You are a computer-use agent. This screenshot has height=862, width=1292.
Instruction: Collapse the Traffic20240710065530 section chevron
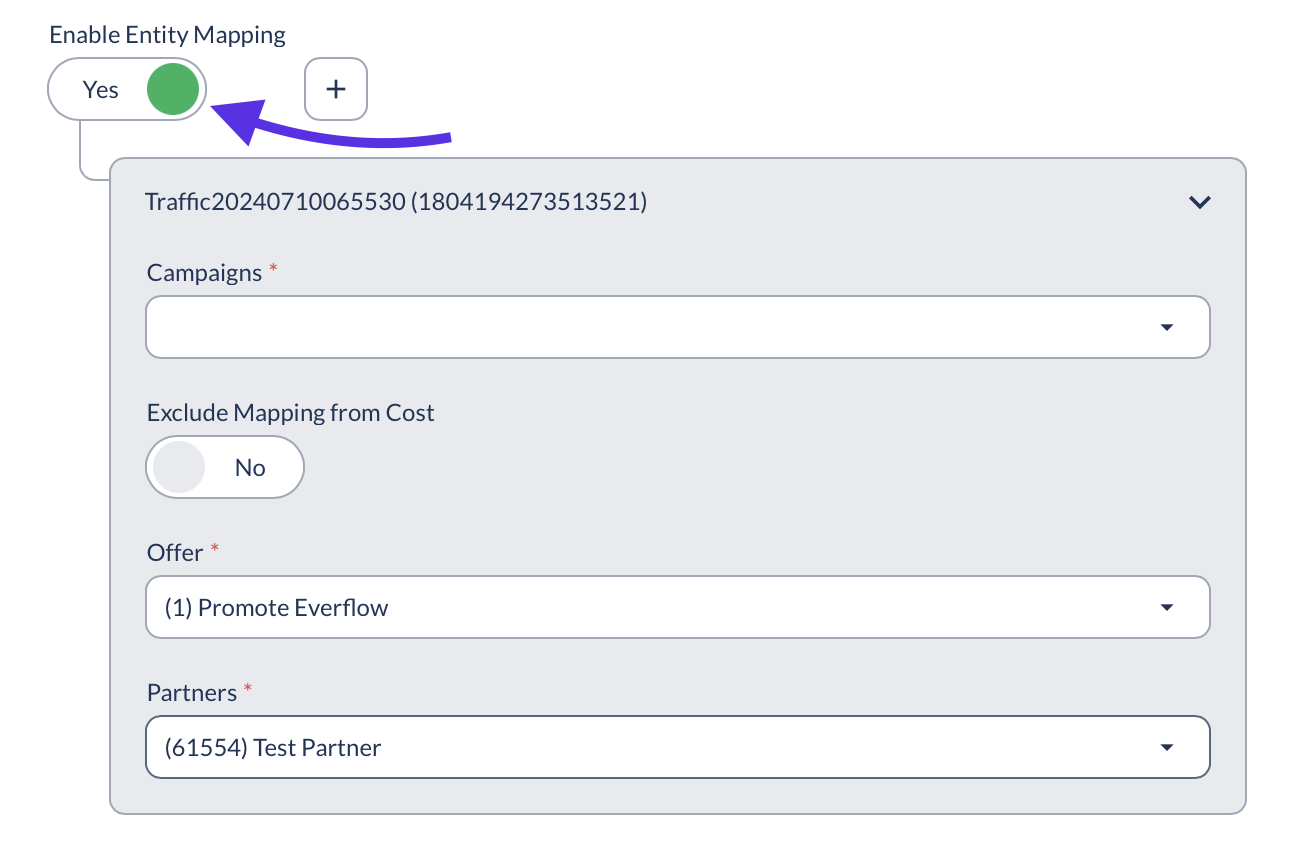tap(1199, 202)
